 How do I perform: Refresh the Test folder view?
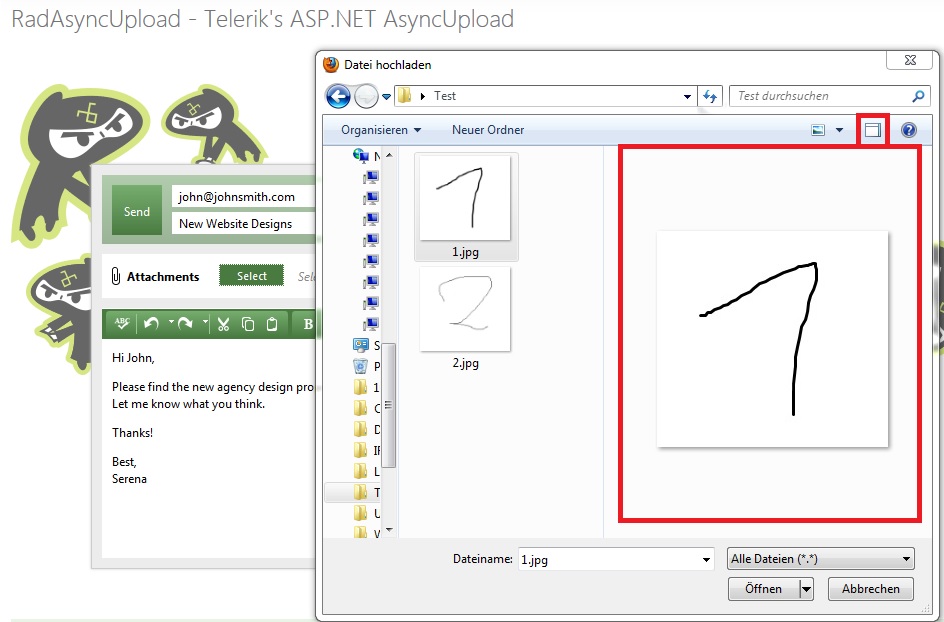(710, 96)
